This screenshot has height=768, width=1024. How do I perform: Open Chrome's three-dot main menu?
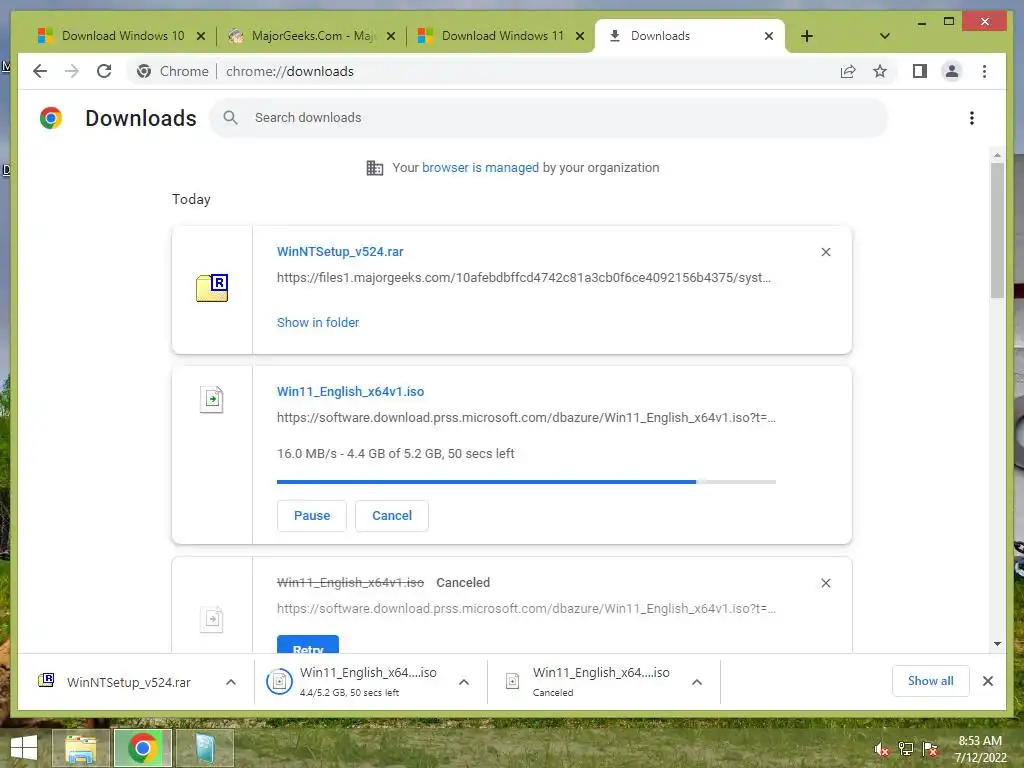[x=984, y=71]
